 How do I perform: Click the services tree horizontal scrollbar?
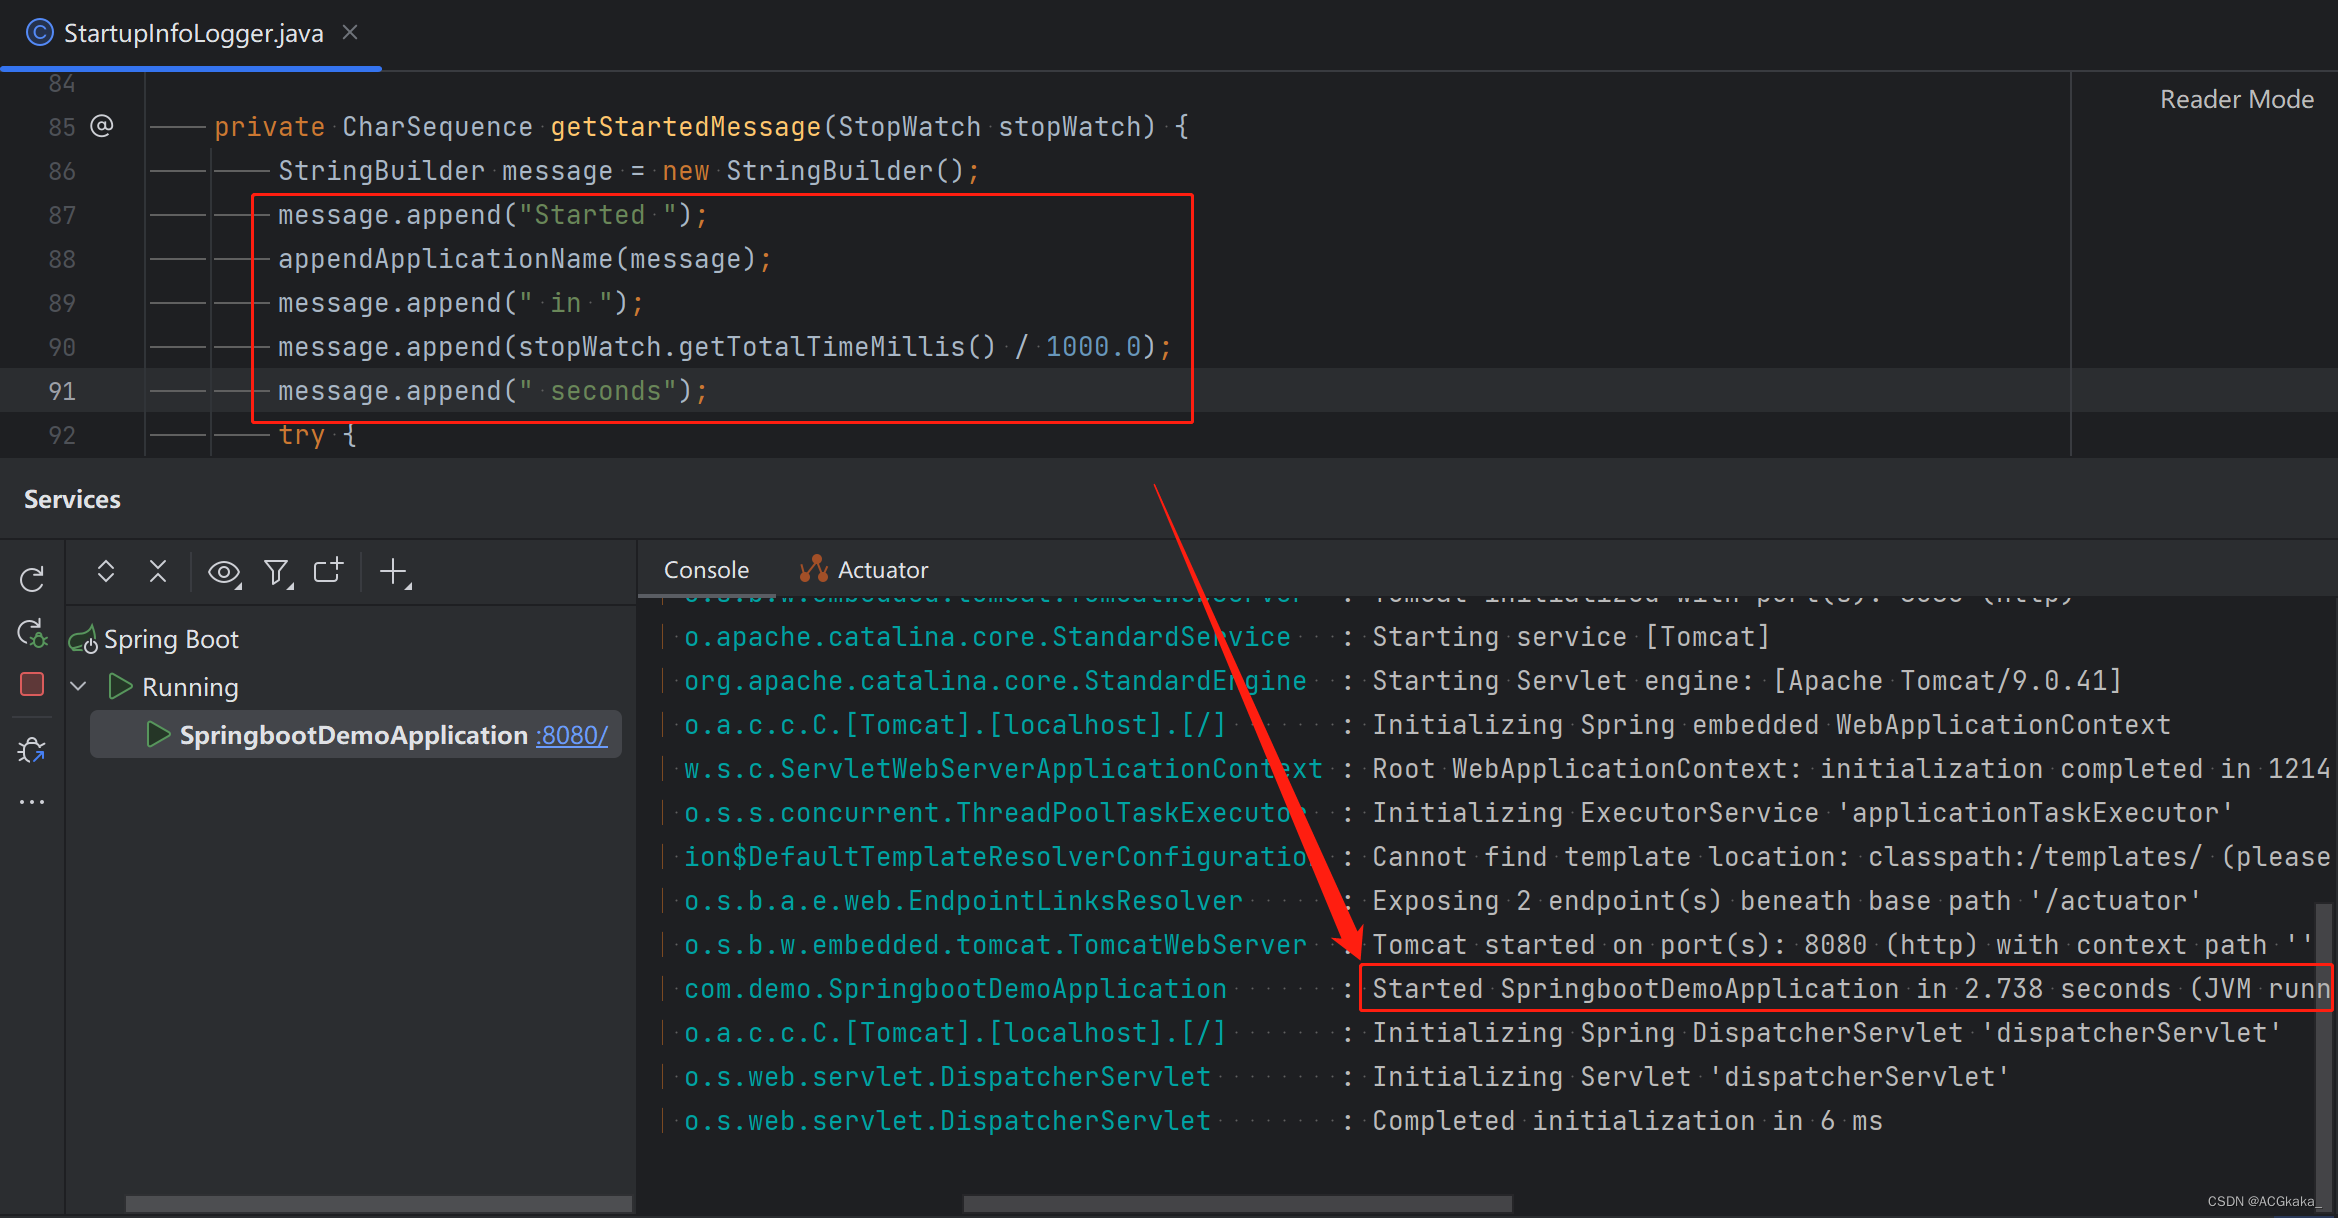(378, 1204)
